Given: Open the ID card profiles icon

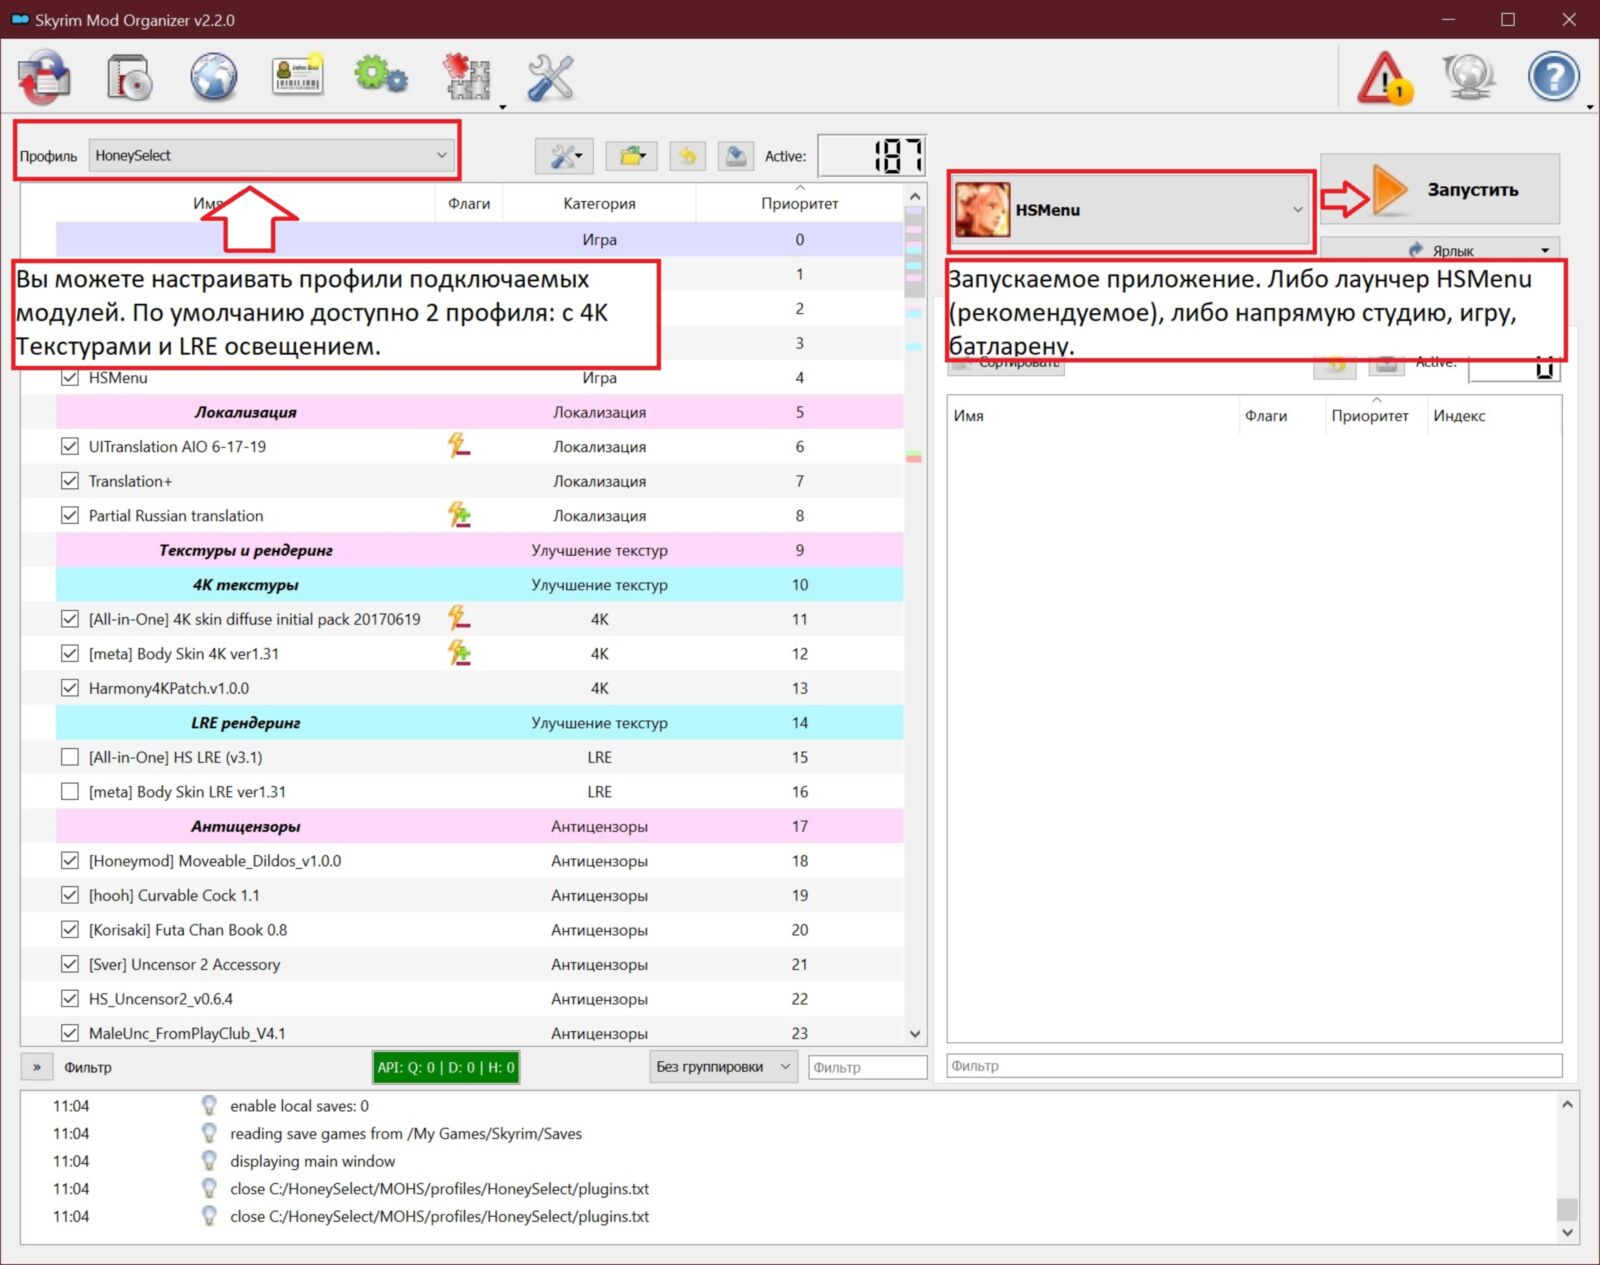Looking at the screenshot, I should click(x=298, y=75).
